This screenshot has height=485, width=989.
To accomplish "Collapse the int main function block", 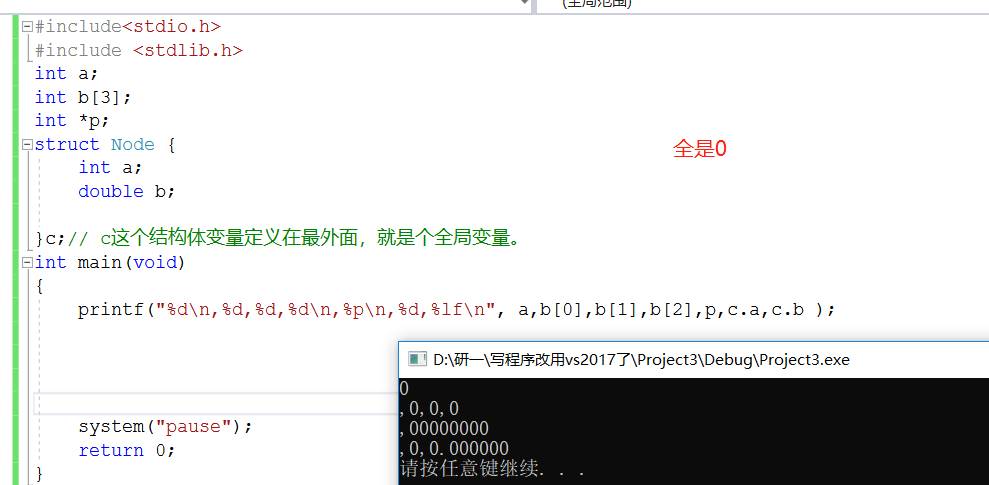I will 27,262.
